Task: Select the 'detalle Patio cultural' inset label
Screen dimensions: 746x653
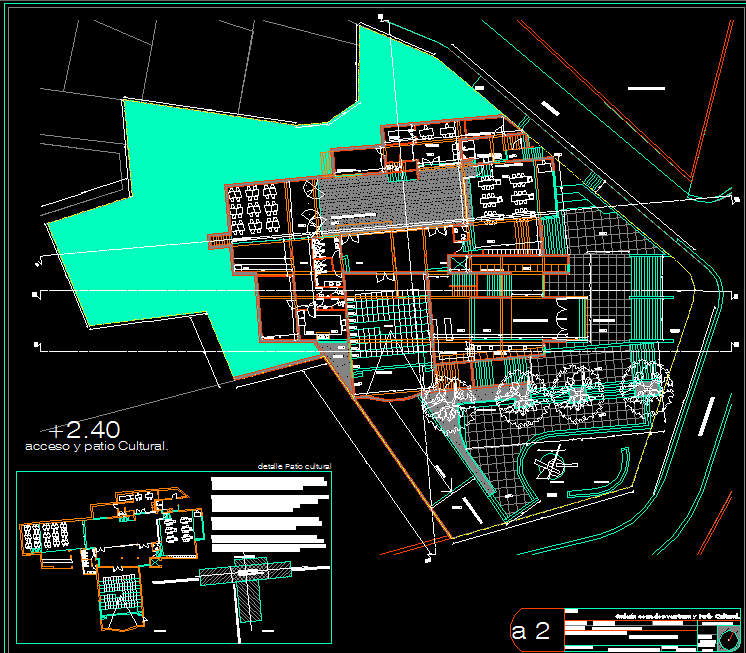Action: (293, 466)
